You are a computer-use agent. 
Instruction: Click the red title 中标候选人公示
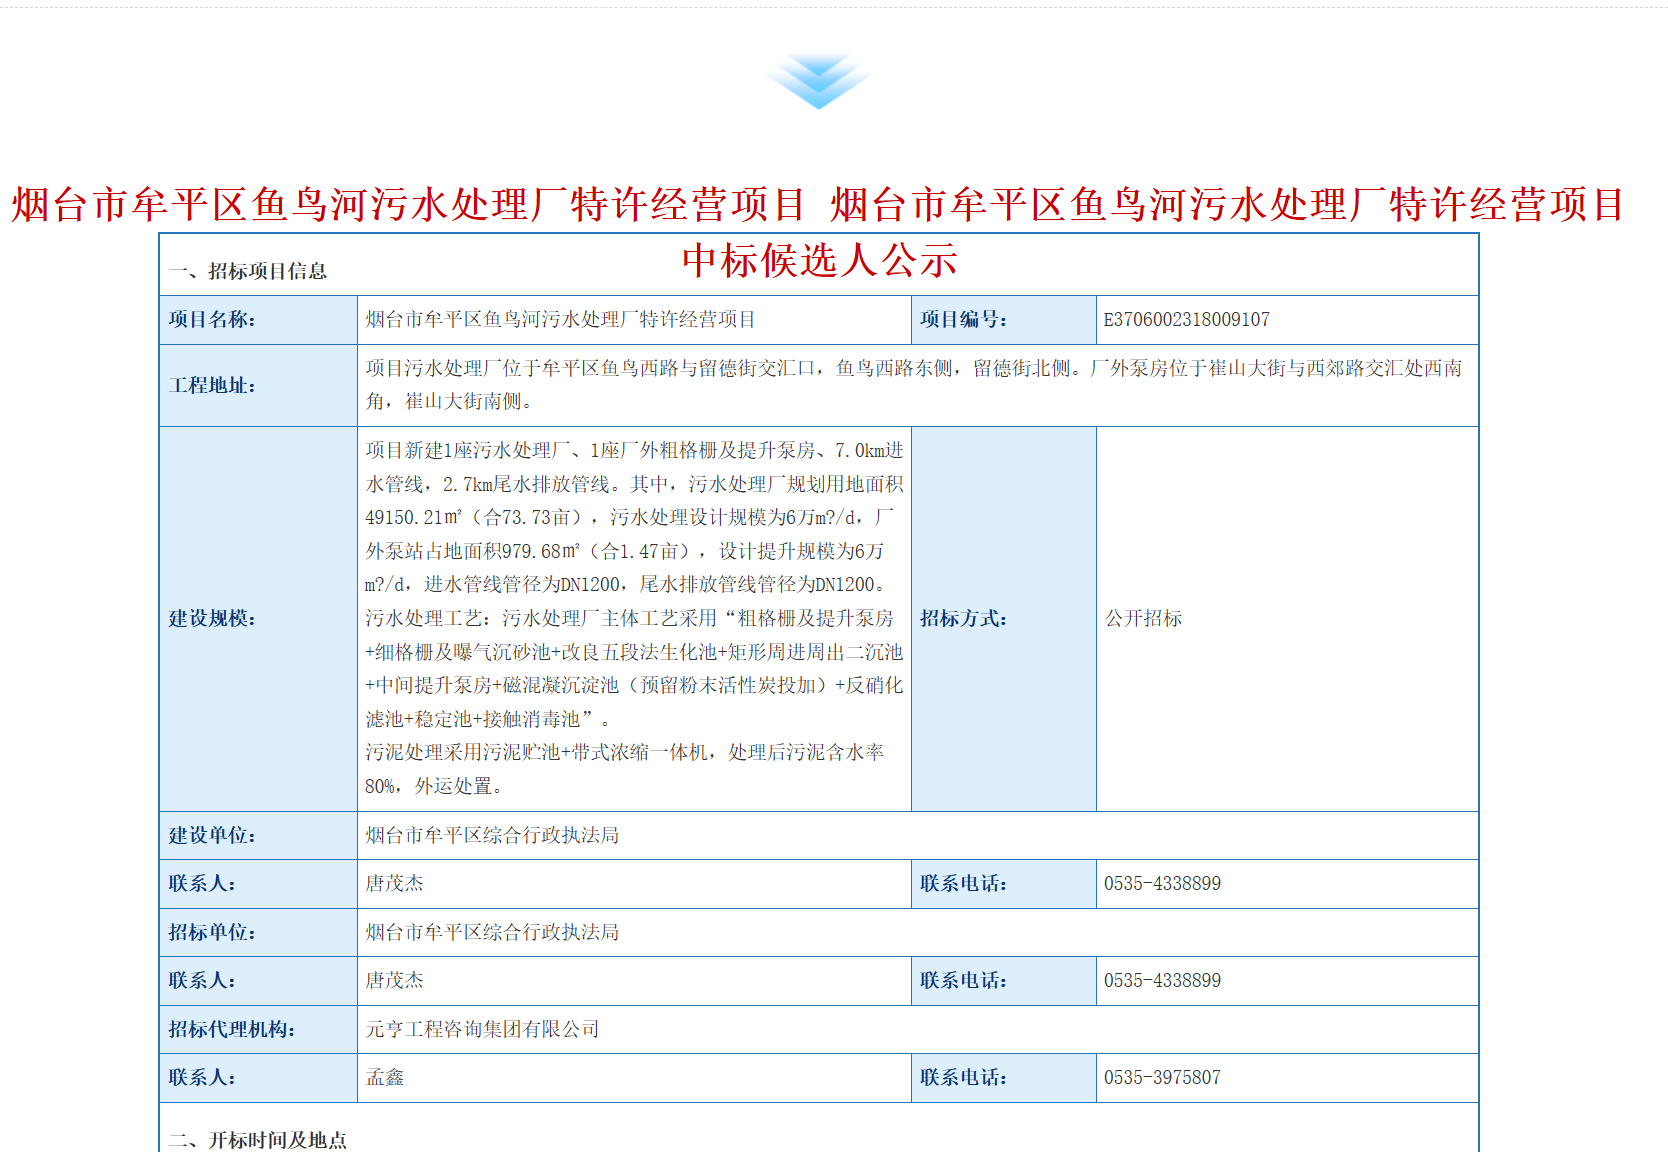point(819,261)
